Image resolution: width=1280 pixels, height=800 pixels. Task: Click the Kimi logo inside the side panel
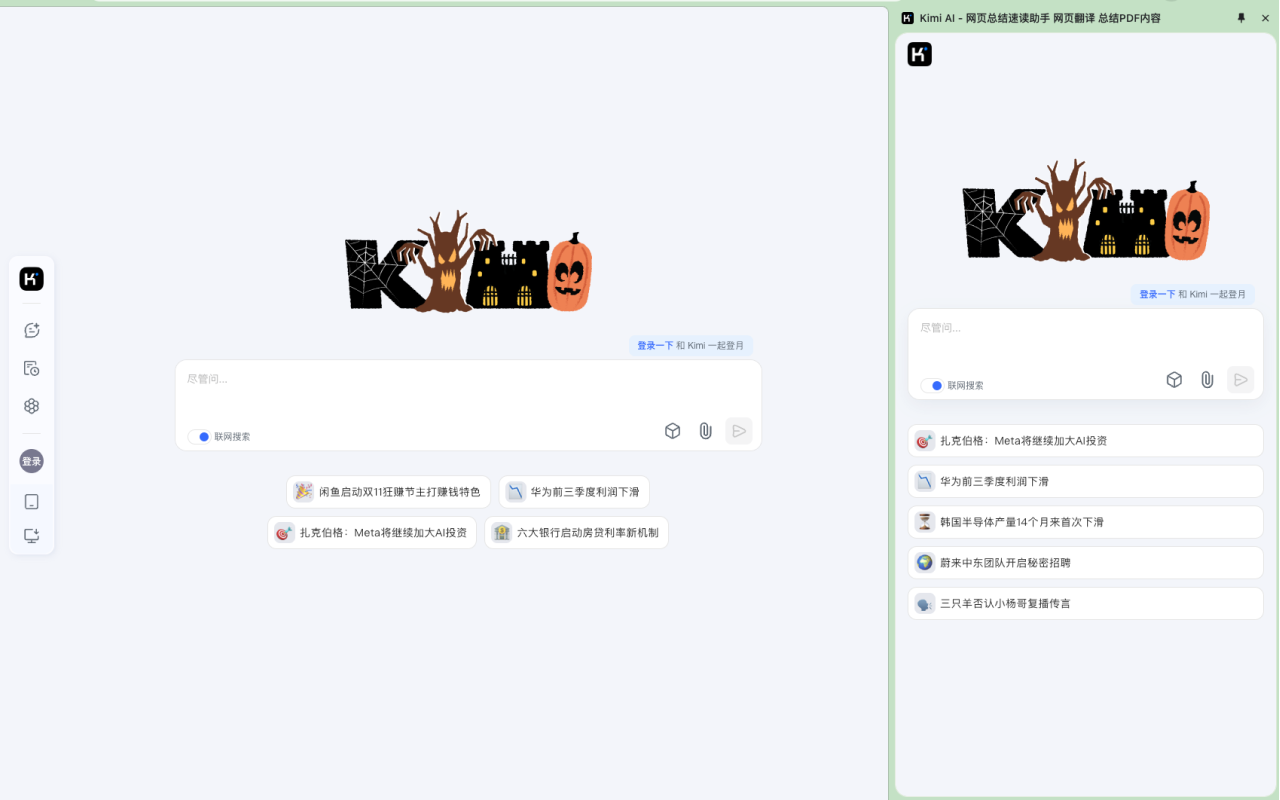(920, 54)
